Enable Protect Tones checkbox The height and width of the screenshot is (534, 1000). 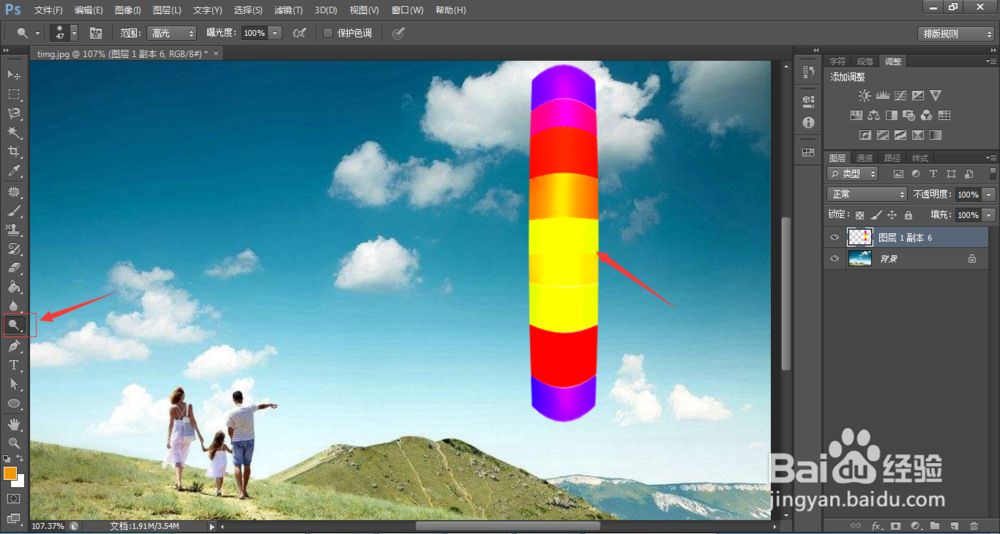328,33
